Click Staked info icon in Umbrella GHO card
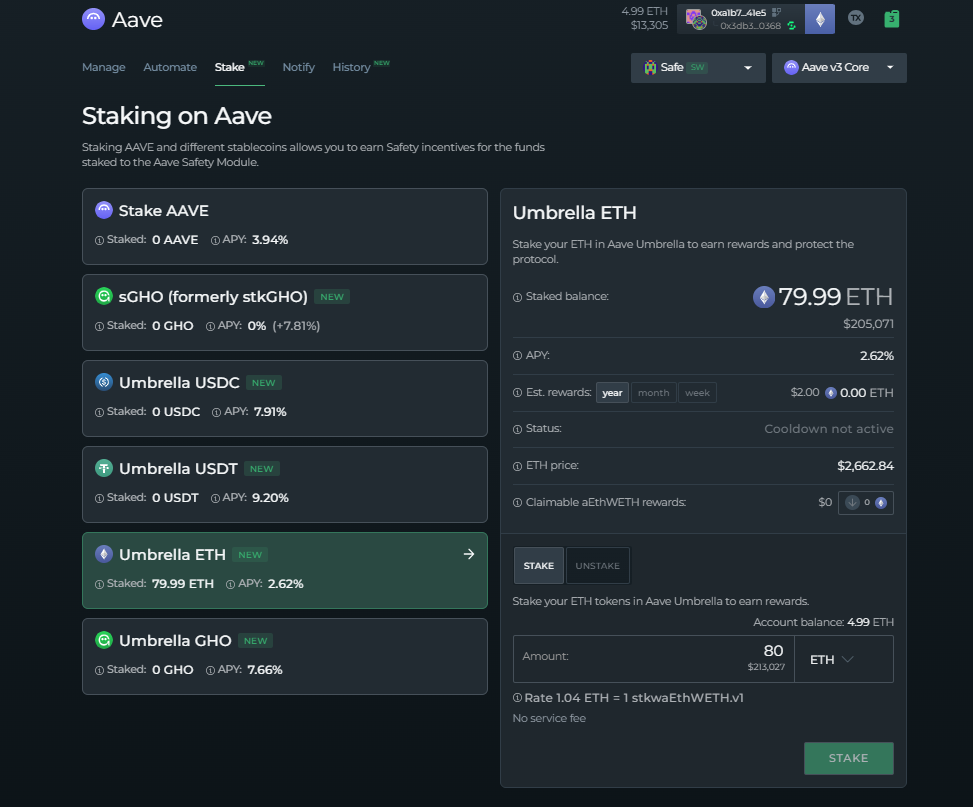This screenshot has width=973, height=807. [x=99, y=670]
